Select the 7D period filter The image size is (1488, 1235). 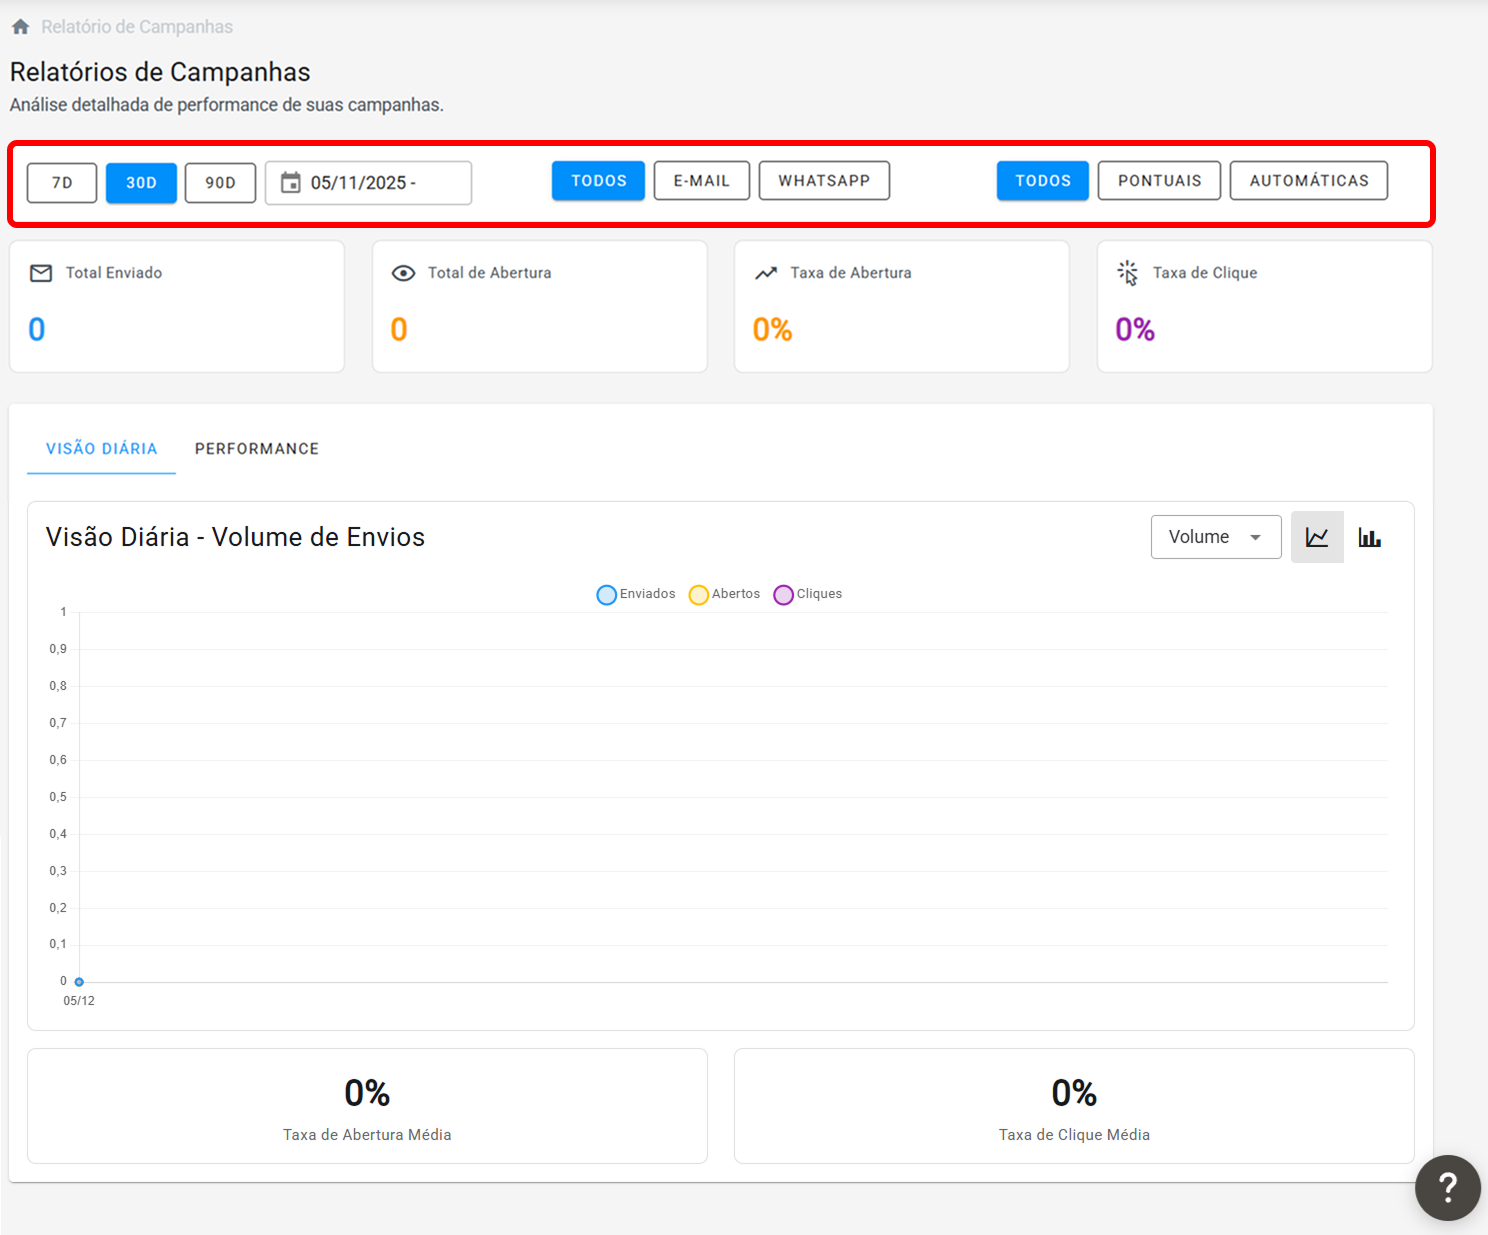pyautogui.click(x=62, y=183)
